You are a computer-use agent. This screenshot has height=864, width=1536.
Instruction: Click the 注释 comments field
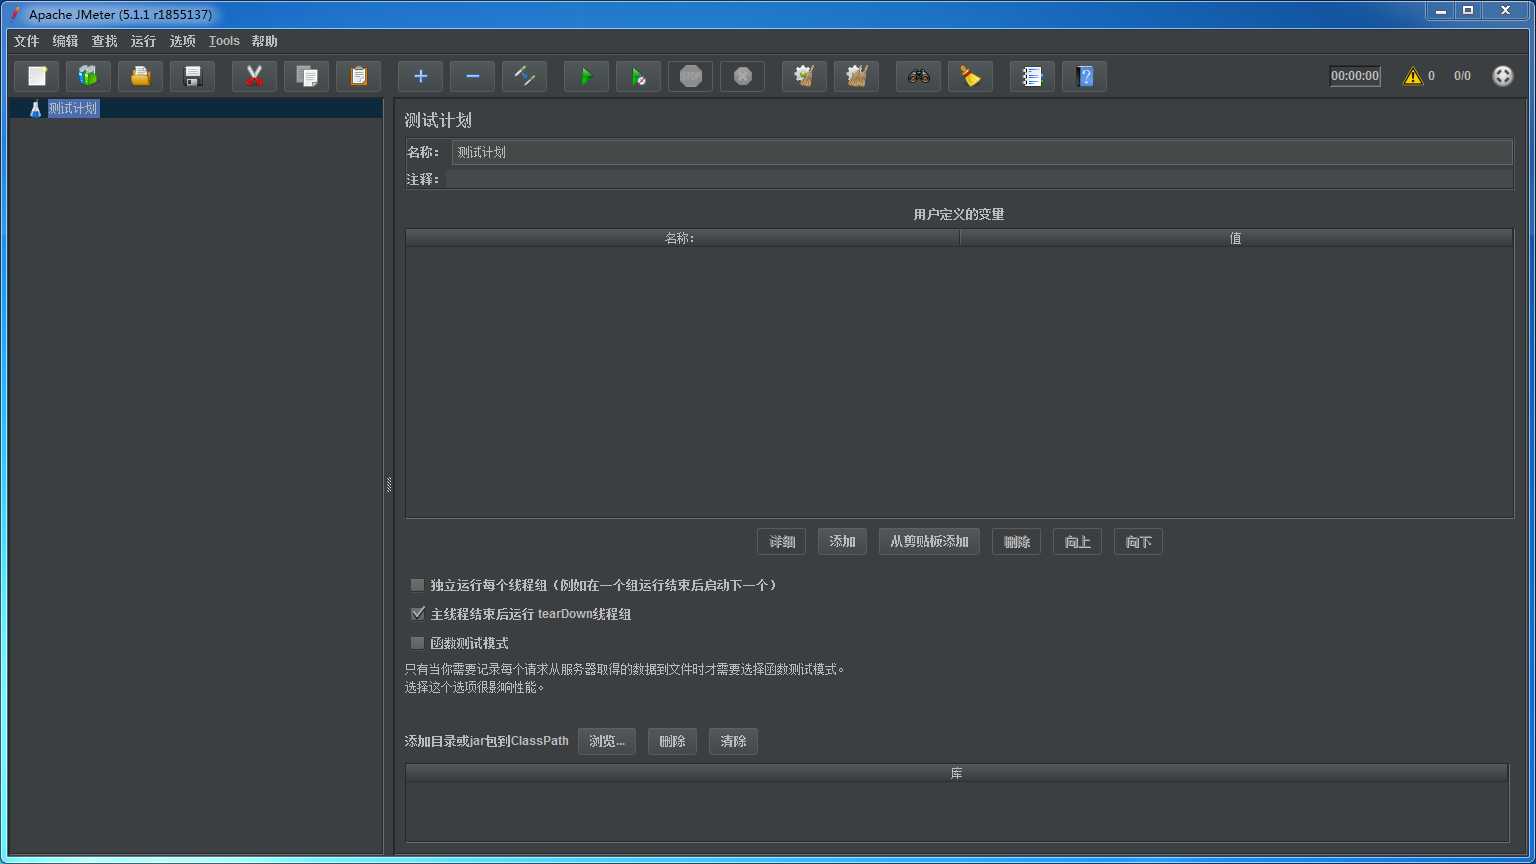click(x=979, y=179)
